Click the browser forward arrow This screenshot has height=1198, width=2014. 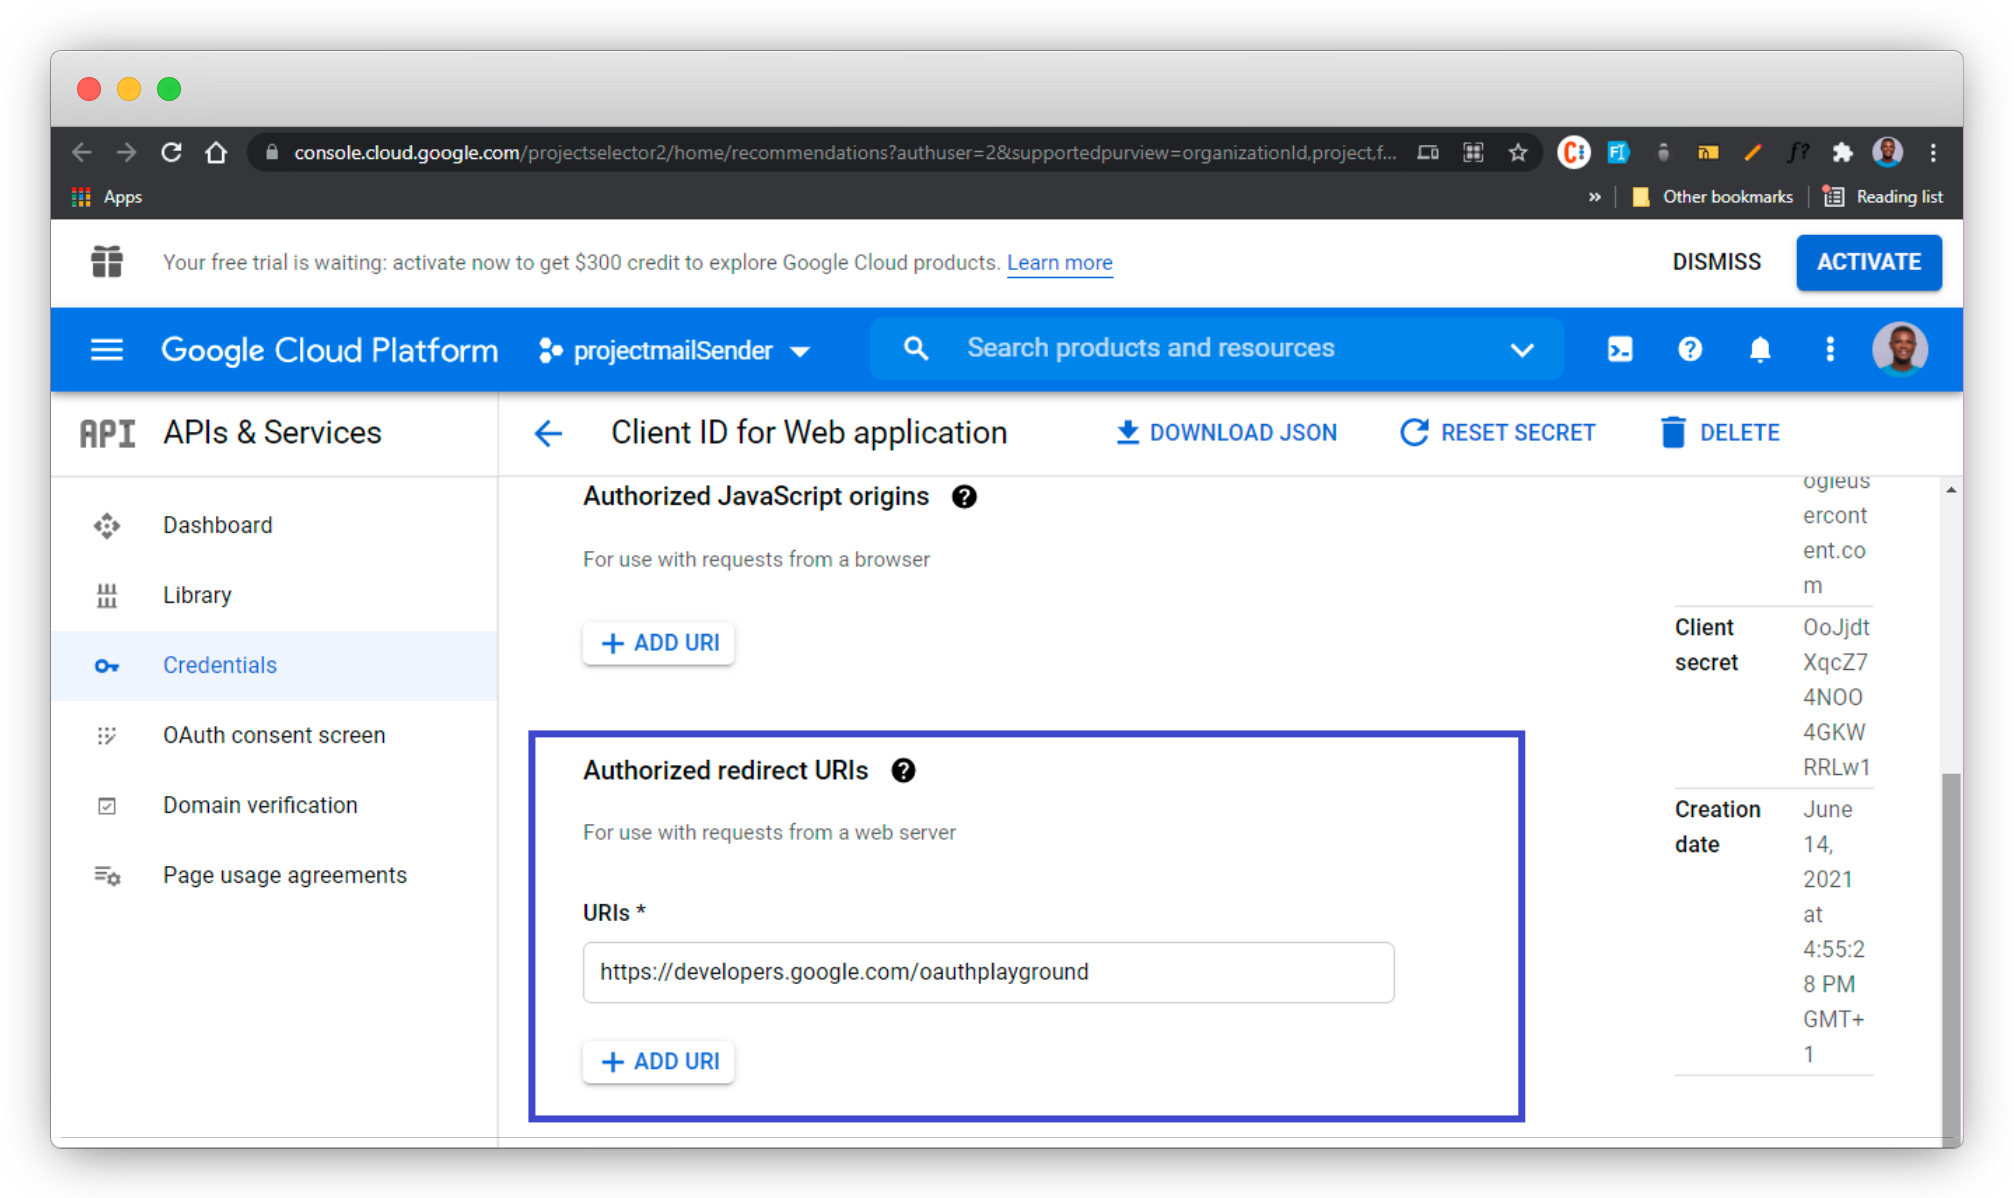[x=126, y=152]
